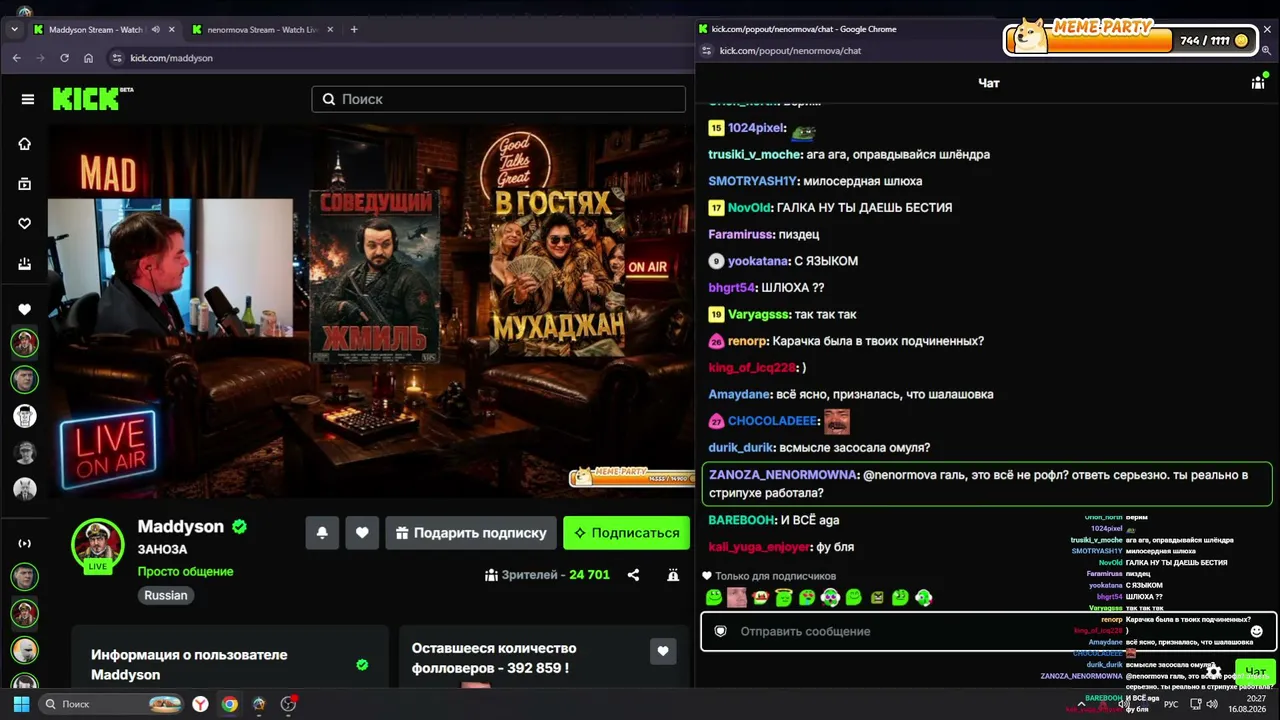The width and height of the screenshot is (1280, 720).
Task: Open the download-tray icon in Kick sidebar
Action: tap(25, 264)
